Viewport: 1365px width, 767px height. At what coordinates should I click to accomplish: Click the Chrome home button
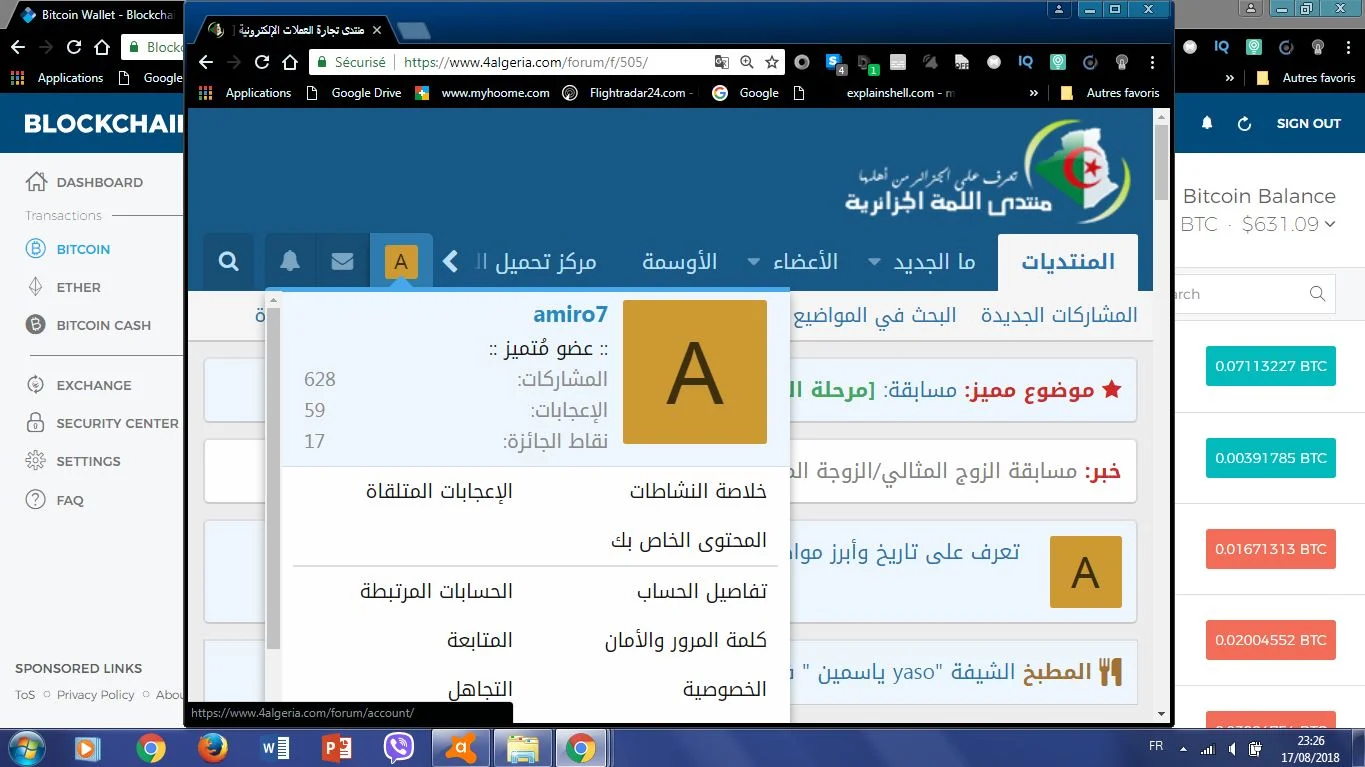tap(290, 62)
